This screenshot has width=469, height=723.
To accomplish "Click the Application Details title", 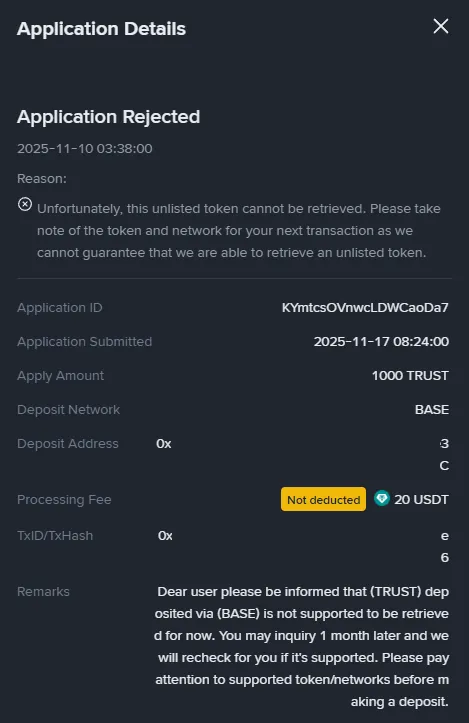I will pos(101,29).
